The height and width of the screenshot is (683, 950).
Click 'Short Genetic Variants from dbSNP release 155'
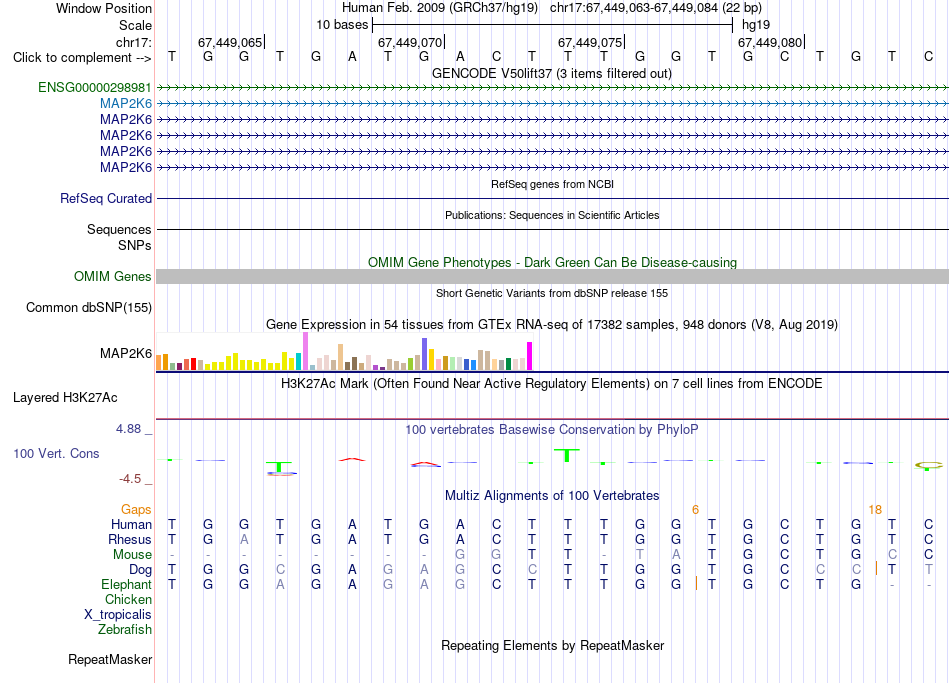(552, 293)
